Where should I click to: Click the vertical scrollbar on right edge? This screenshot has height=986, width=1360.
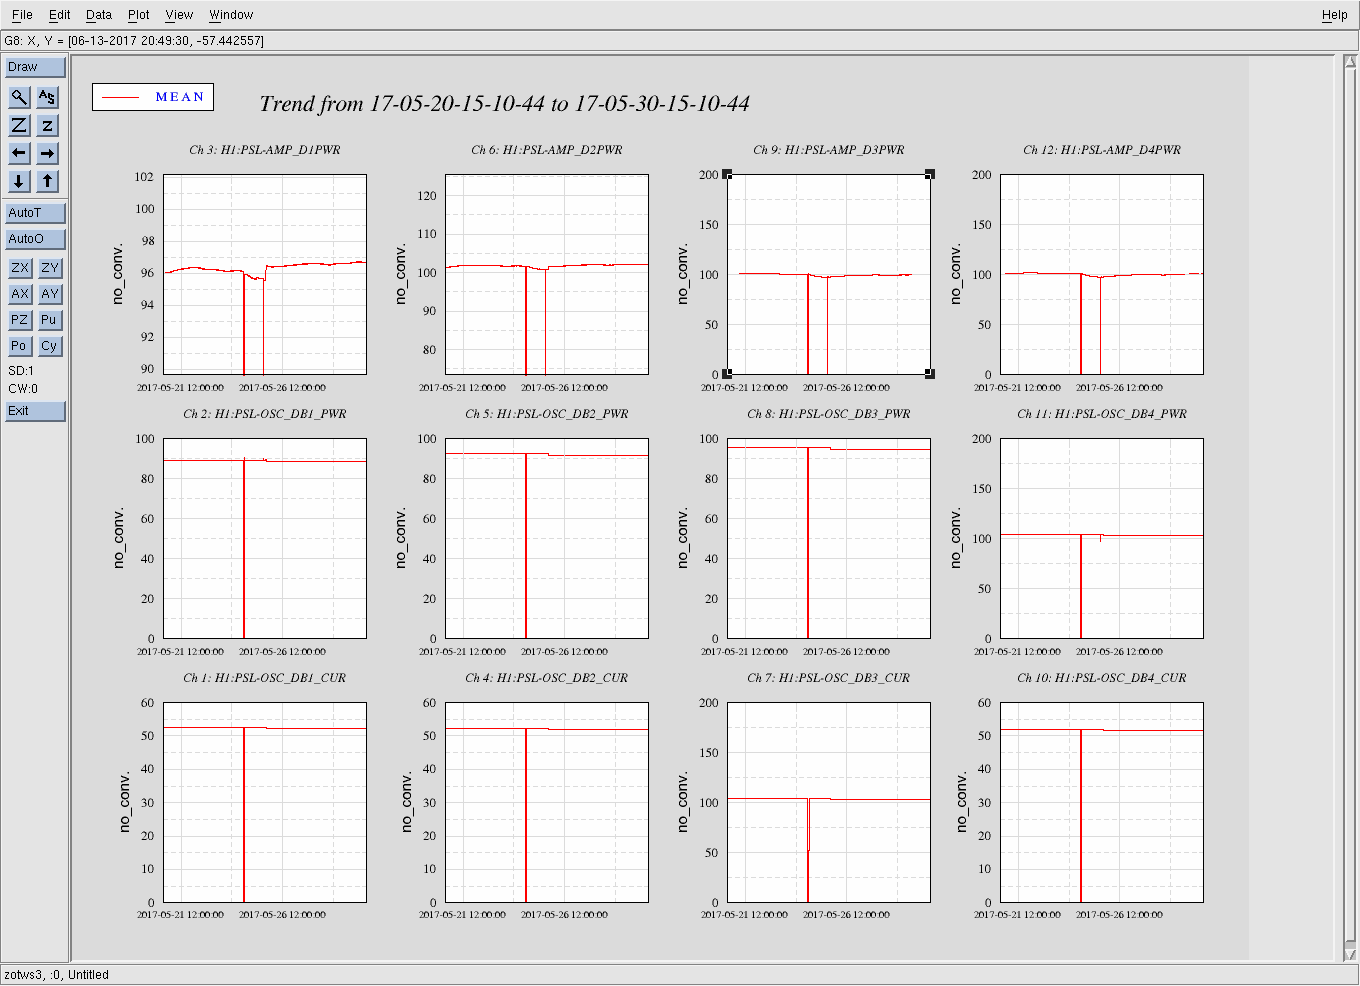click(x=1349, y=508)
